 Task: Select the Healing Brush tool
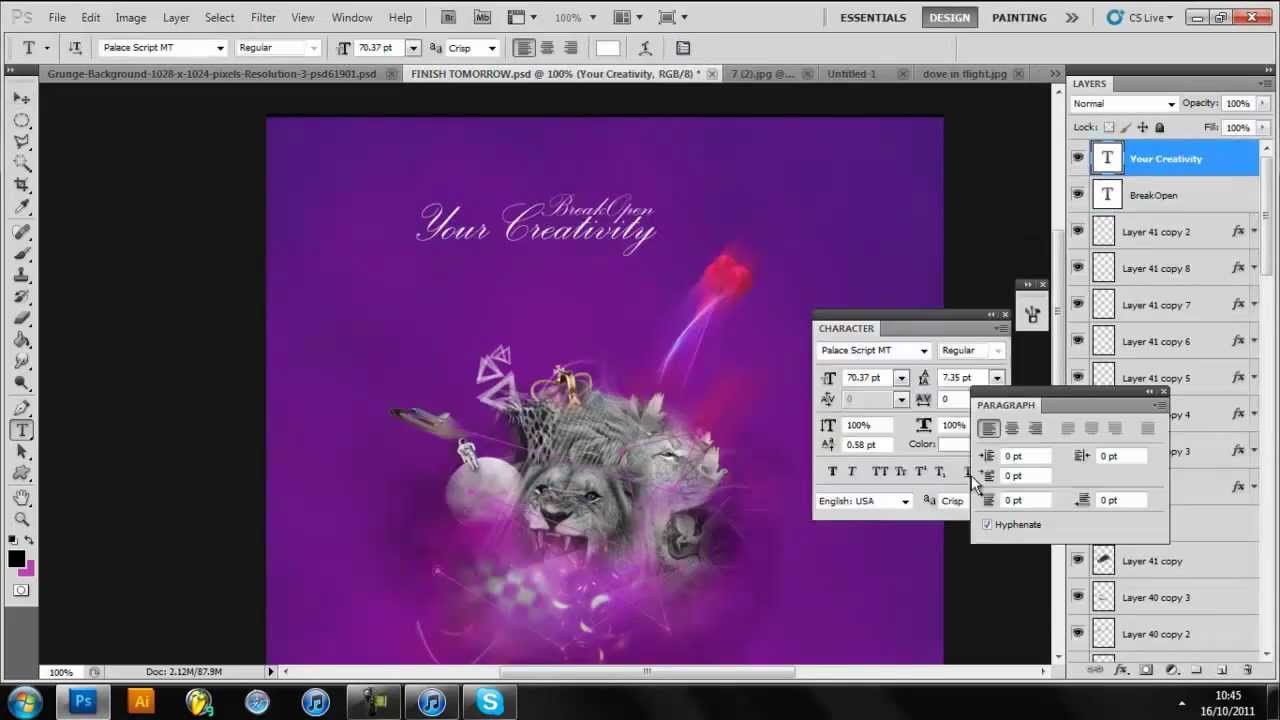pyautogui.click(x=21, y=232)
